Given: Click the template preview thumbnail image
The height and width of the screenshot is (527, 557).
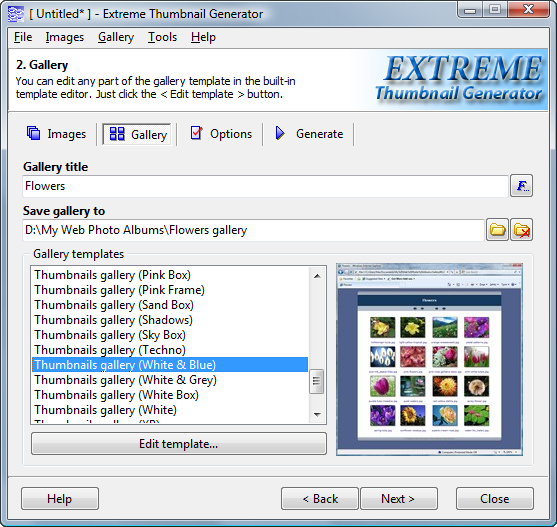Looking at the screenshot, I should [429, 359].
